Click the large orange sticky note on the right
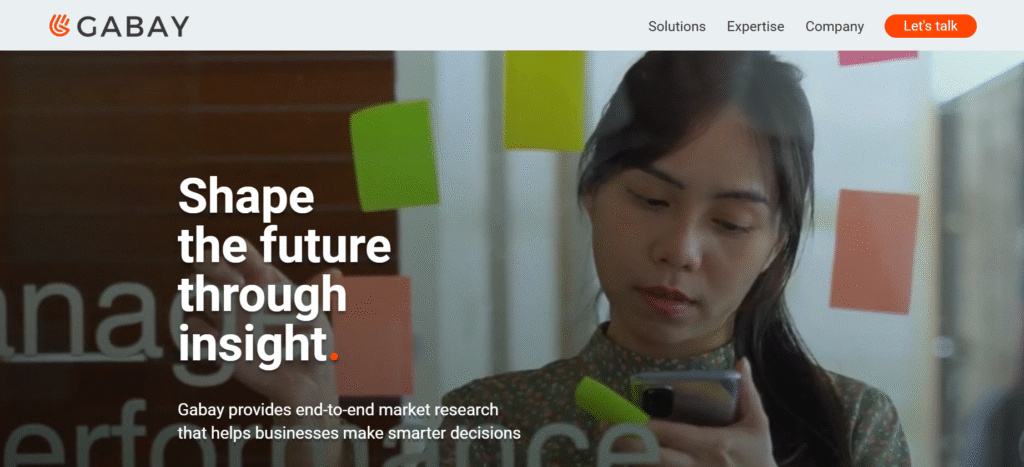 [x=874, y=251]
